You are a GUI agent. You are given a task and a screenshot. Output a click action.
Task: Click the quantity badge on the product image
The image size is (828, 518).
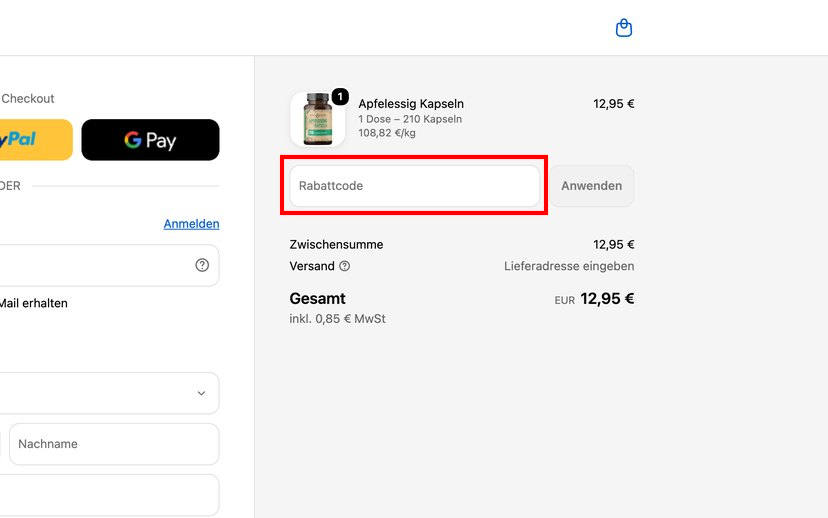pyautogui.click(x=340, y=97)
